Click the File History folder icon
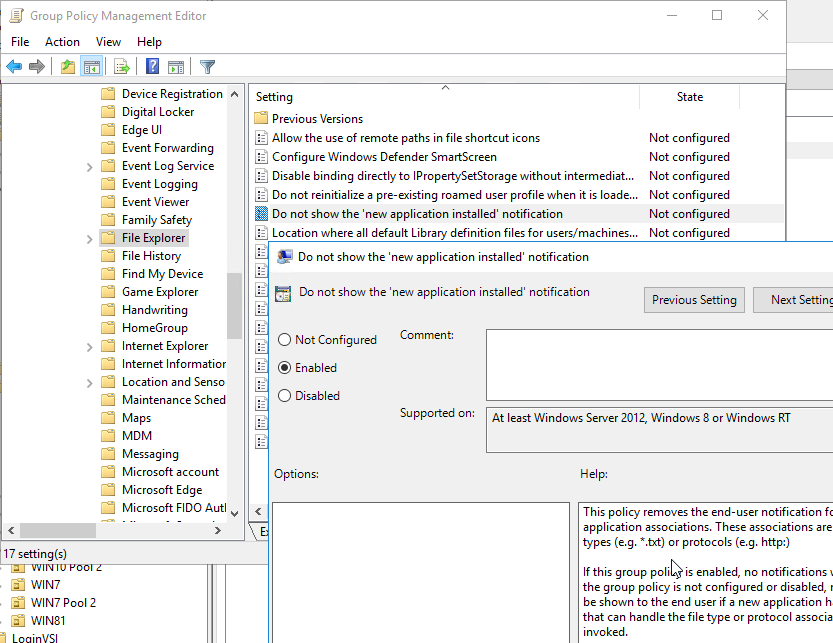 [108, 256]
